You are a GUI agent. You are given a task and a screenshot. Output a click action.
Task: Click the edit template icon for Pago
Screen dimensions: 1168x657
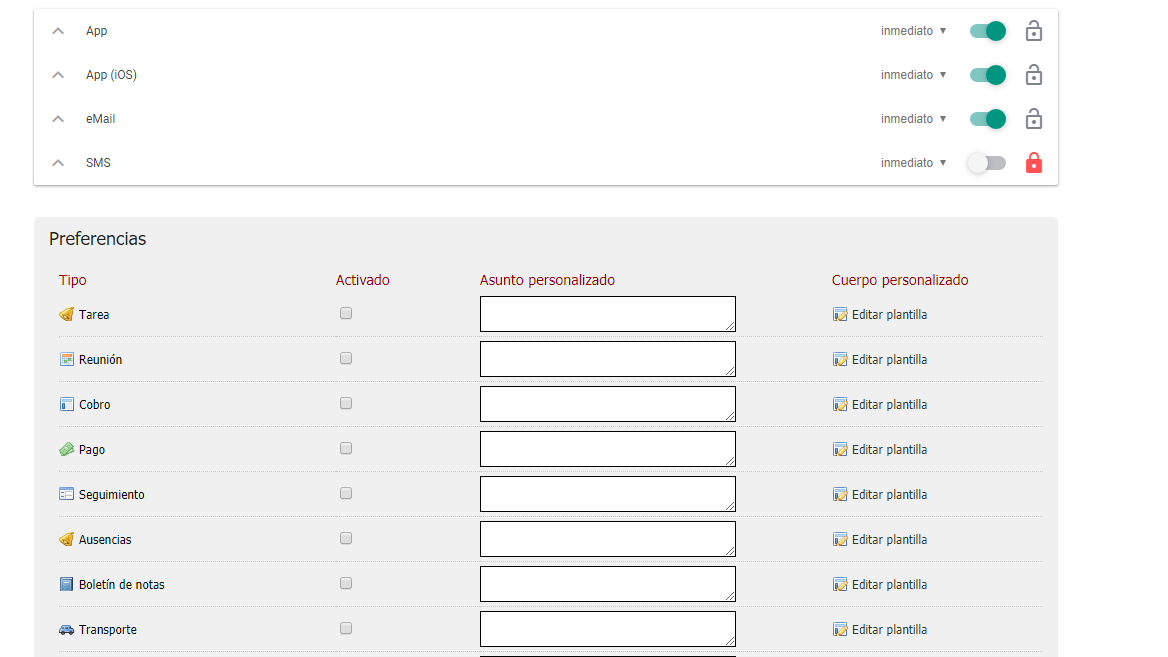tap(840, 449)
